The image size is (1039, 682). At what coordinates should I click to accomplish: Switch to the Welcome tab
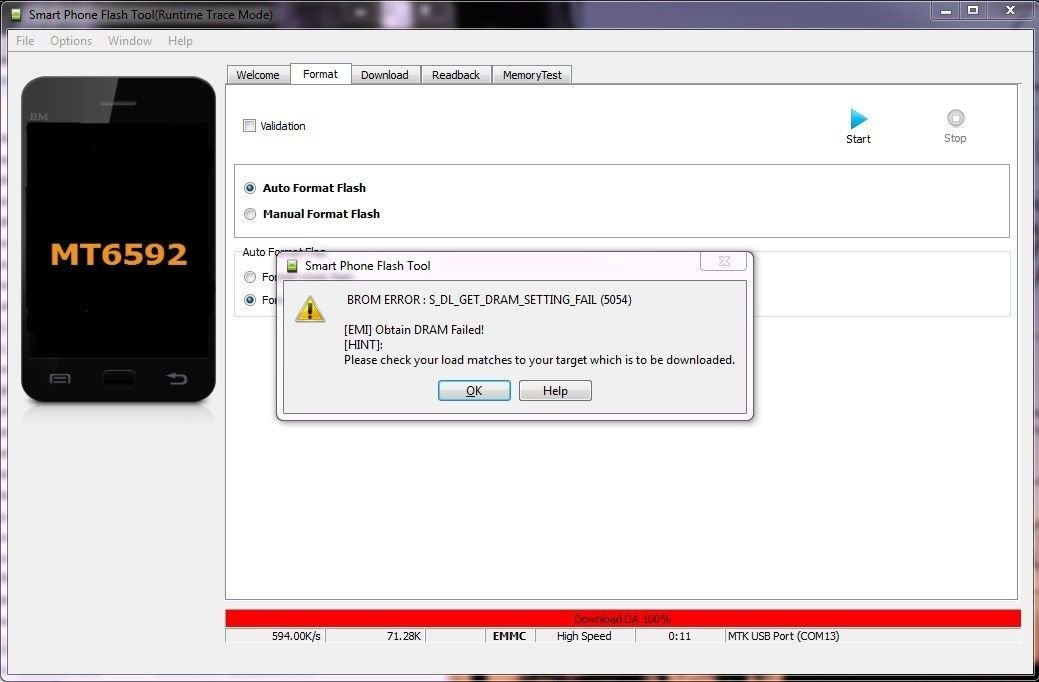[x=258, y=75]
